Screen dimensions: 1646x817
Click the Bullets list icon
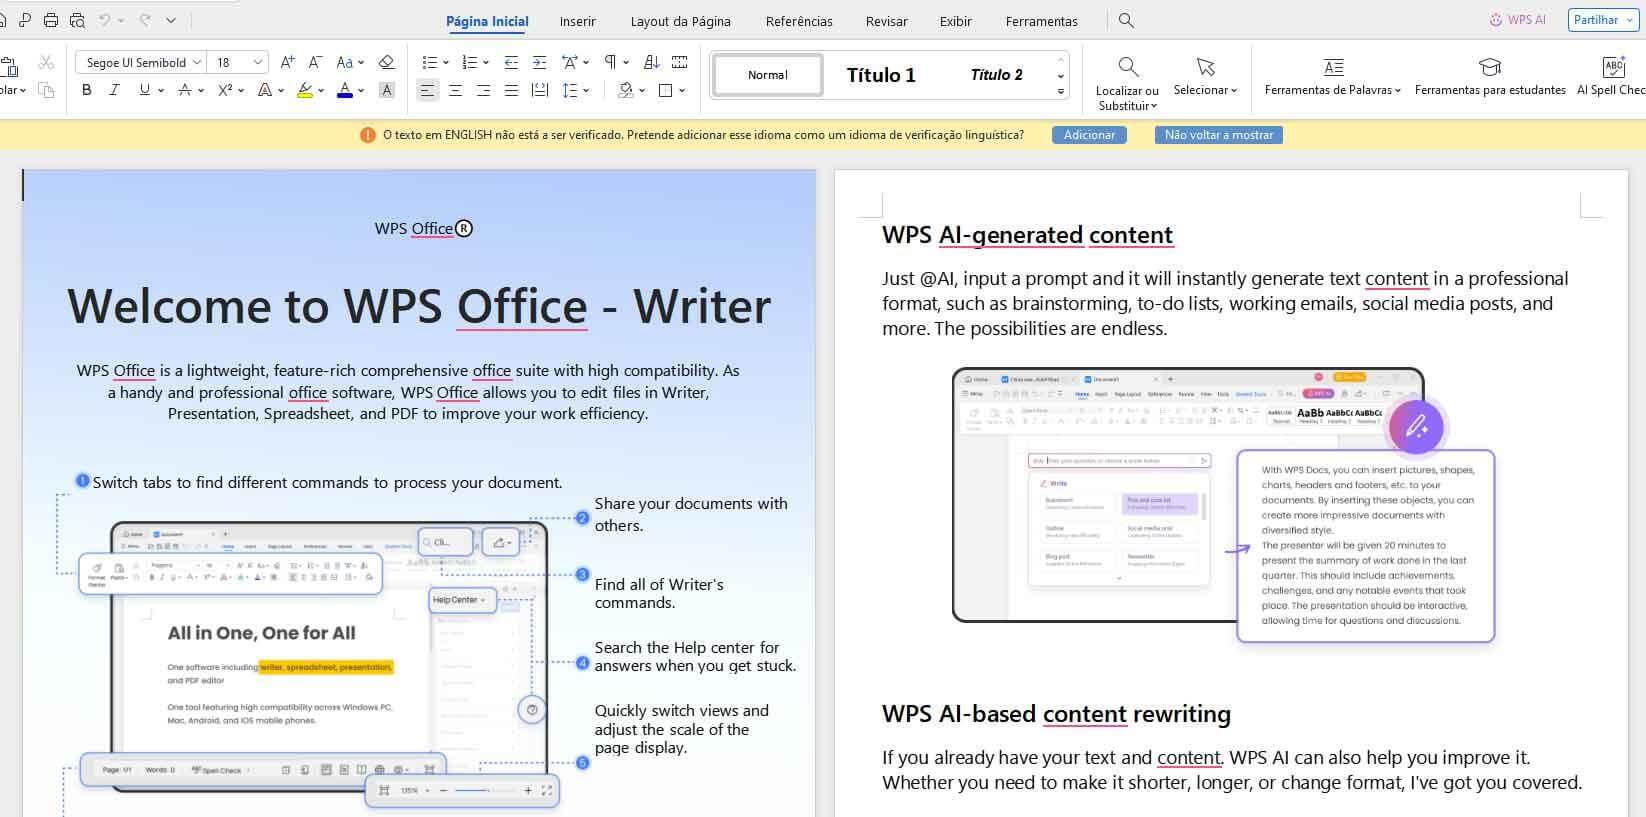(429, 62)
